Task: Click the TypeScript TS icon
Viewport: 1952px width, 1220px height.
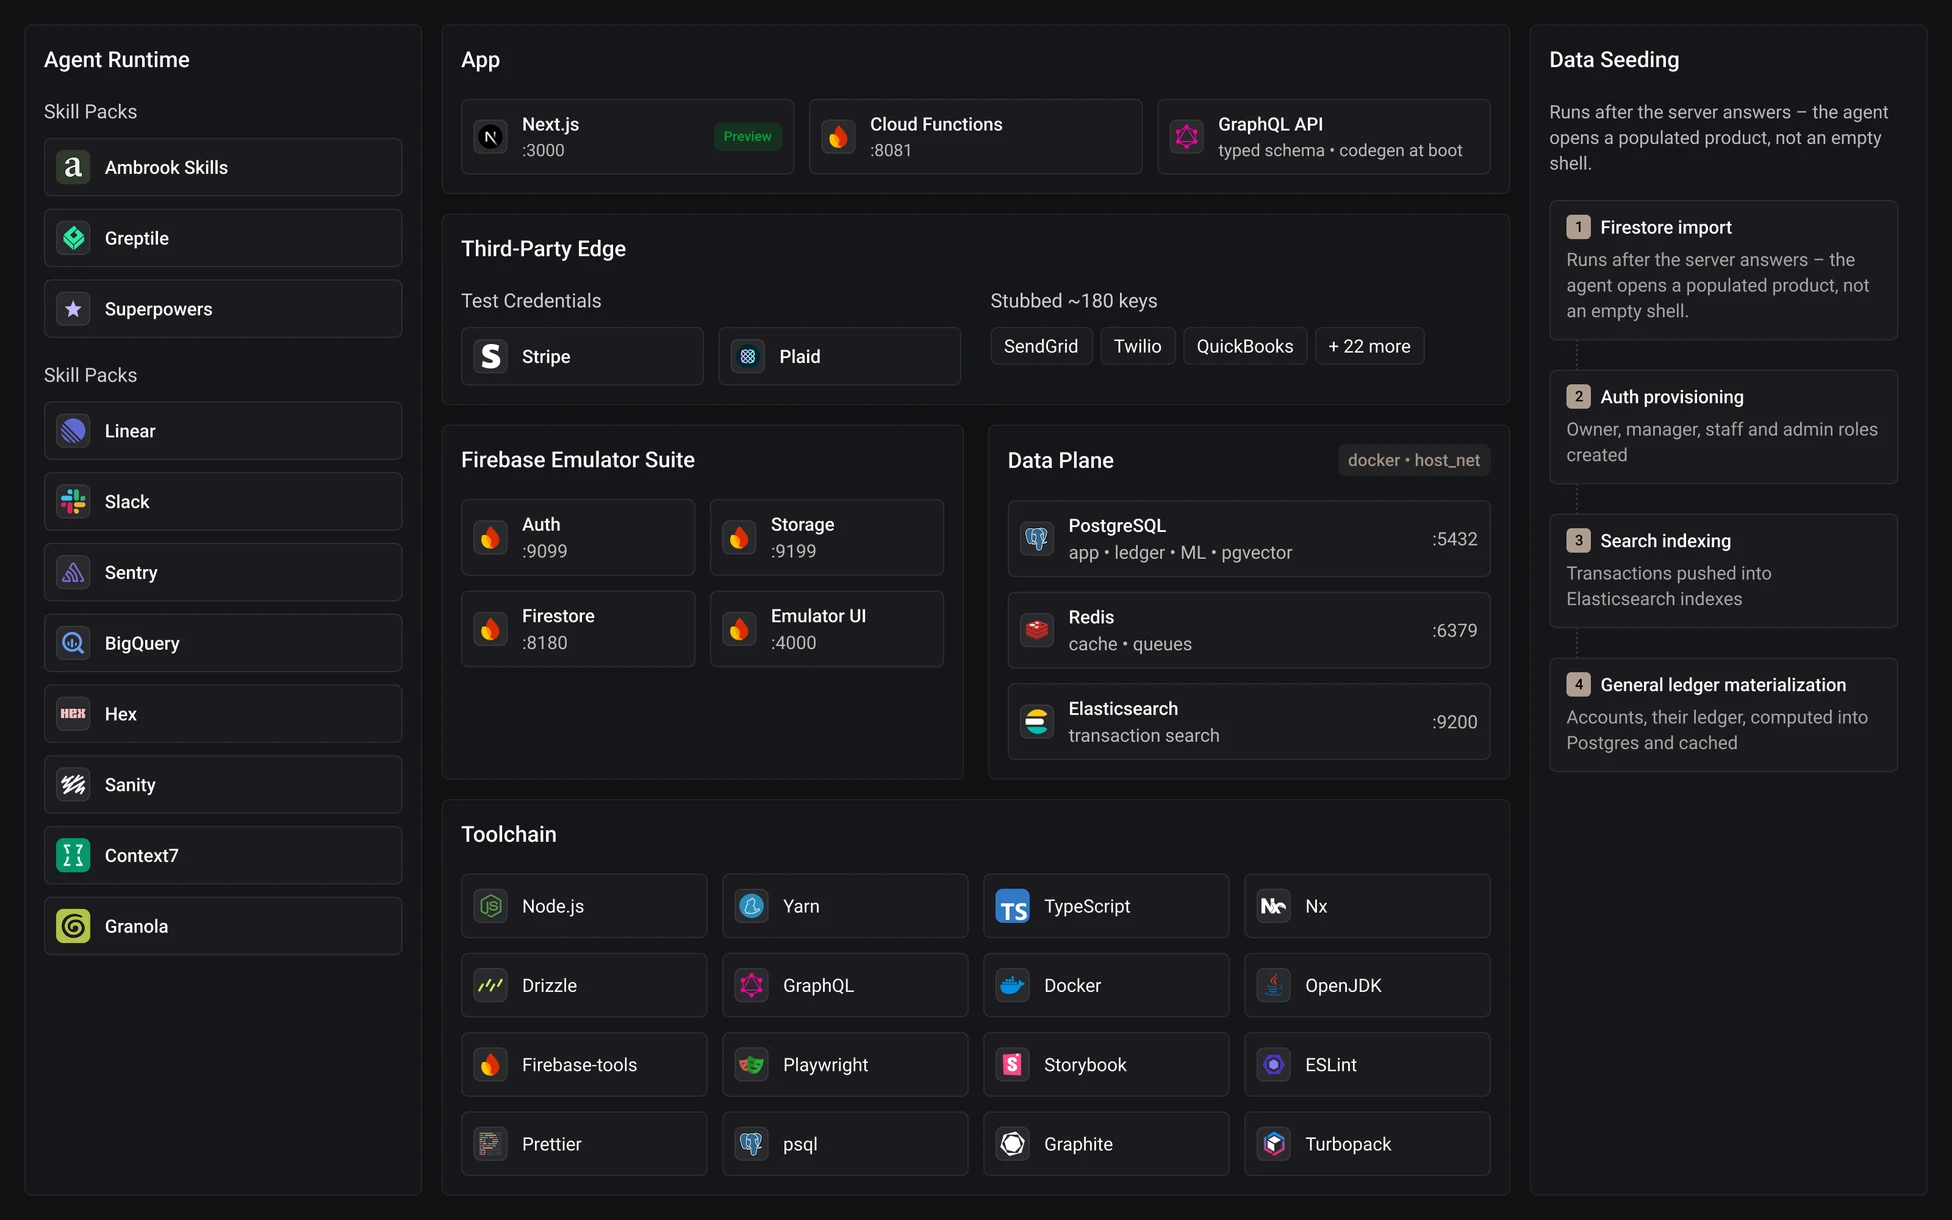Action: pyautogui.click(x=1012, y=906)
